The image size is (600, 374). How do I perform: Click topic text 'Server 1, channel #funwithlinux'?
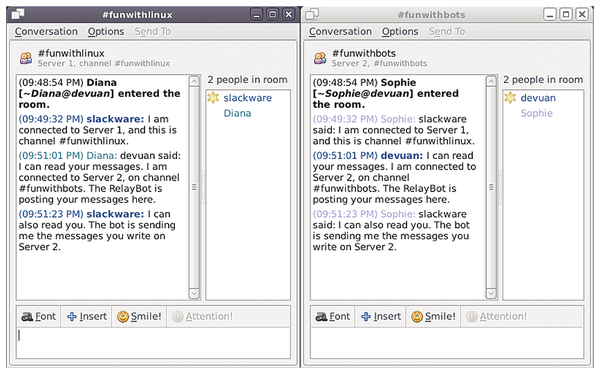pyautogui.click(x=104, y=63)
